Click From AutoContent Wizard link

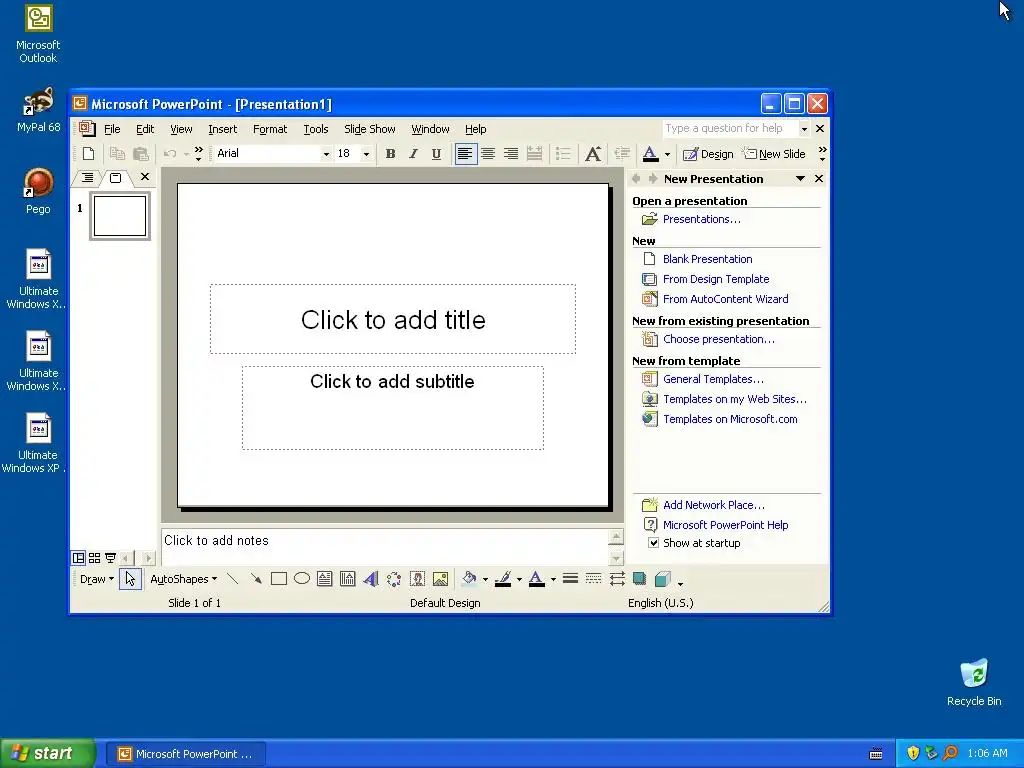(x=726, y=299)
